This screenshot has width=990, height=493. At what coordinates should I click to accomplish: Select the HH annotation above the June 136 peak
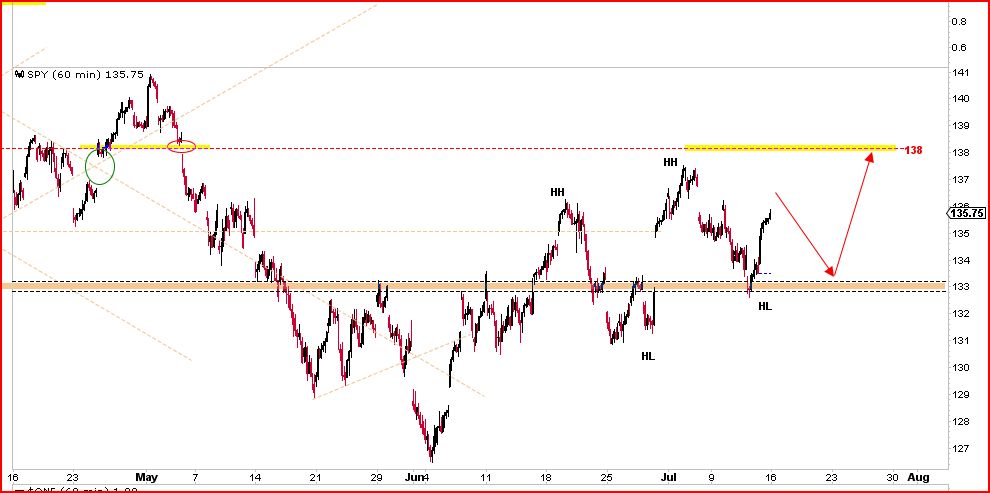pyautogui.click(x=558, y=193)
